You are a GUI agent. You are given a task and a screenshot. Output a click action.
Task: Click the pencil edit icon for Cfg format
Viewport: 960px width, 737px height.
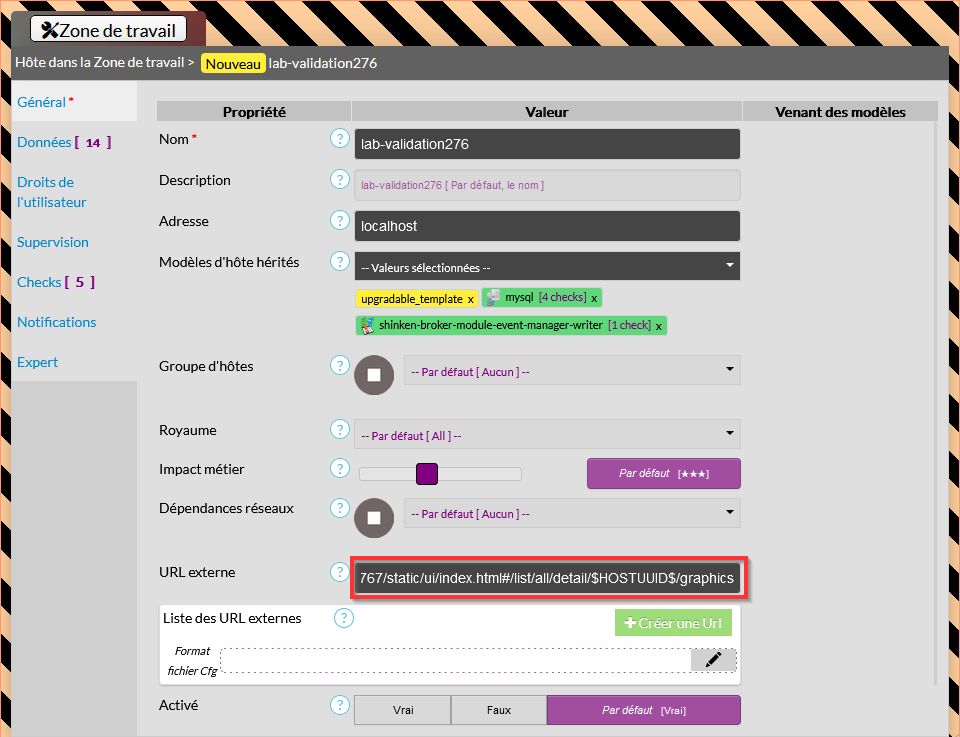(x=713, y=659)
